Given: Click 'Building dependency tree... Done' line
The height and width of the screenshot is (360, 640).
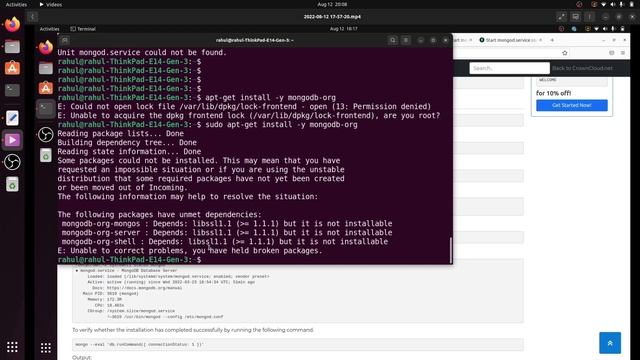Looking at the screenshot, I should [x=127, y=142].
